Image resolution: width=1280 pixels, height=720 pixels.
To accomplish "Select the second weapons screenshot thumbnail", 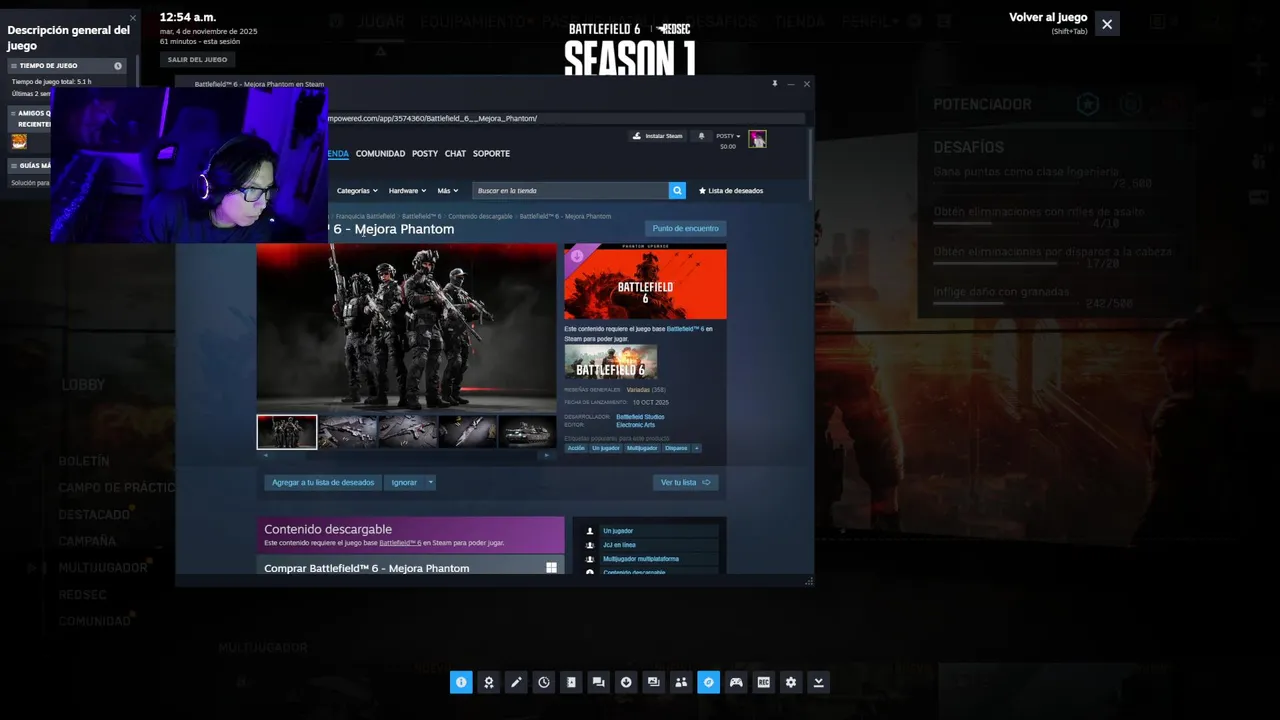I will pos(348,432).
